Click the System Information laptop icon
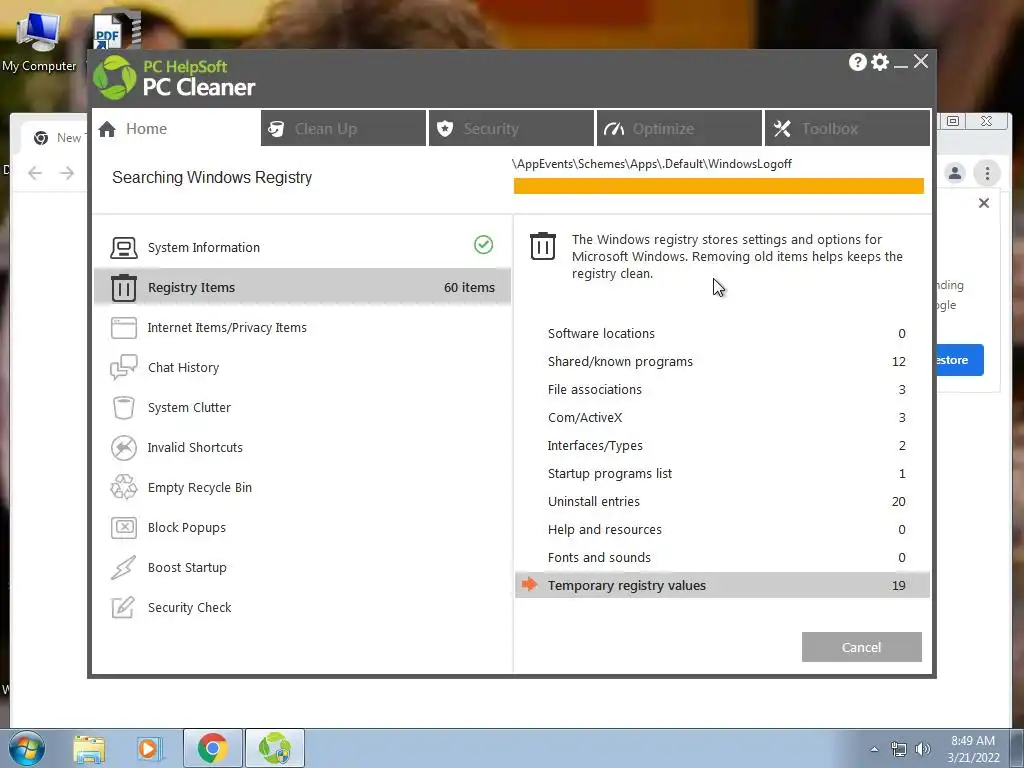This screenshot has height=768, width=1024. click(123, 248)
